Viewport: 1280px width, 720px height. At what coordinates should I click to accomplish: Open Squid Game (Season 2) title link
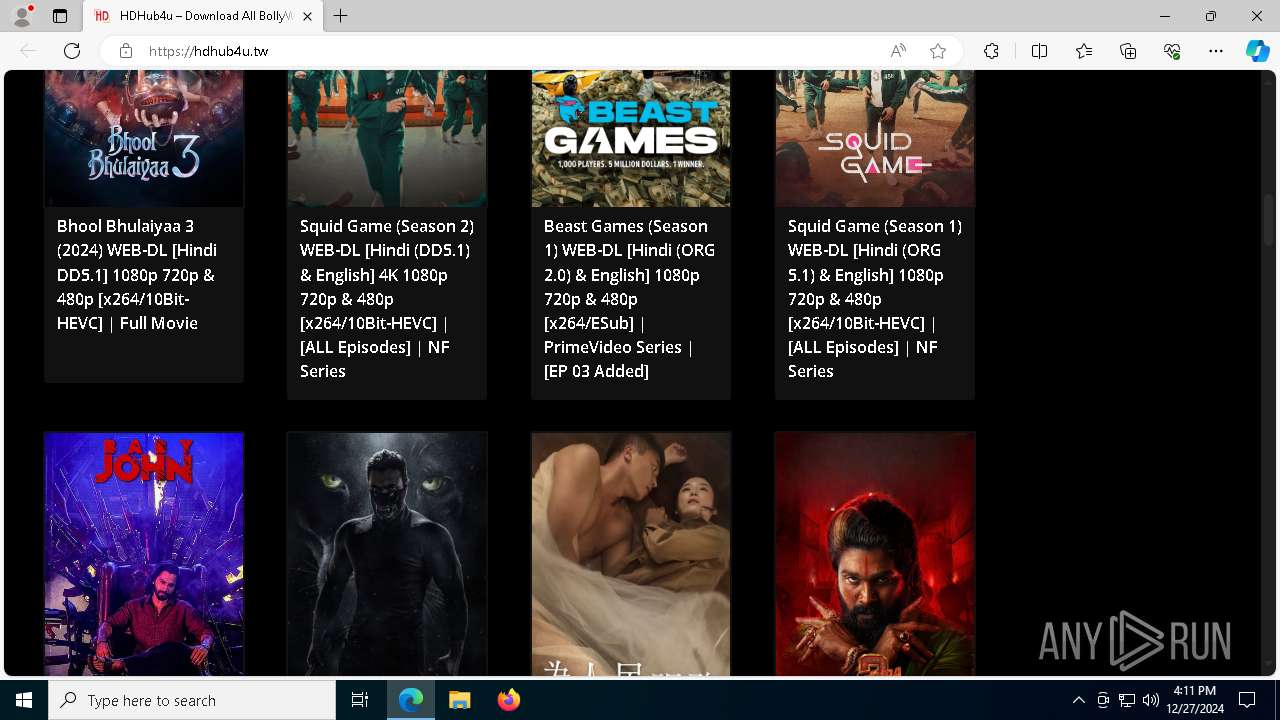(387, 299)
